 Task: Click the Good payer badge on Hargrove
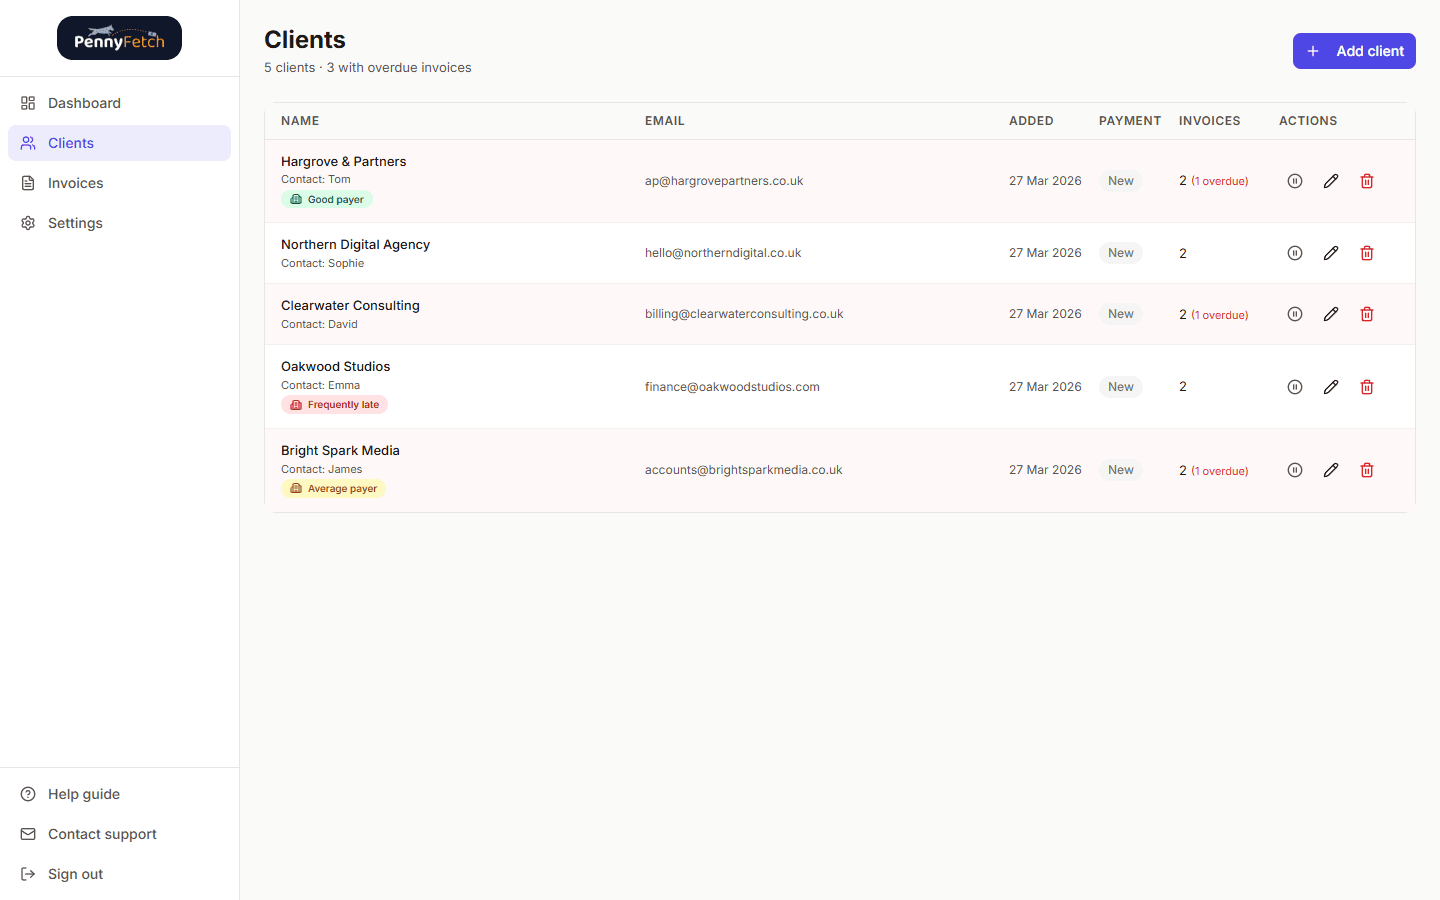[x=327, y=199]
